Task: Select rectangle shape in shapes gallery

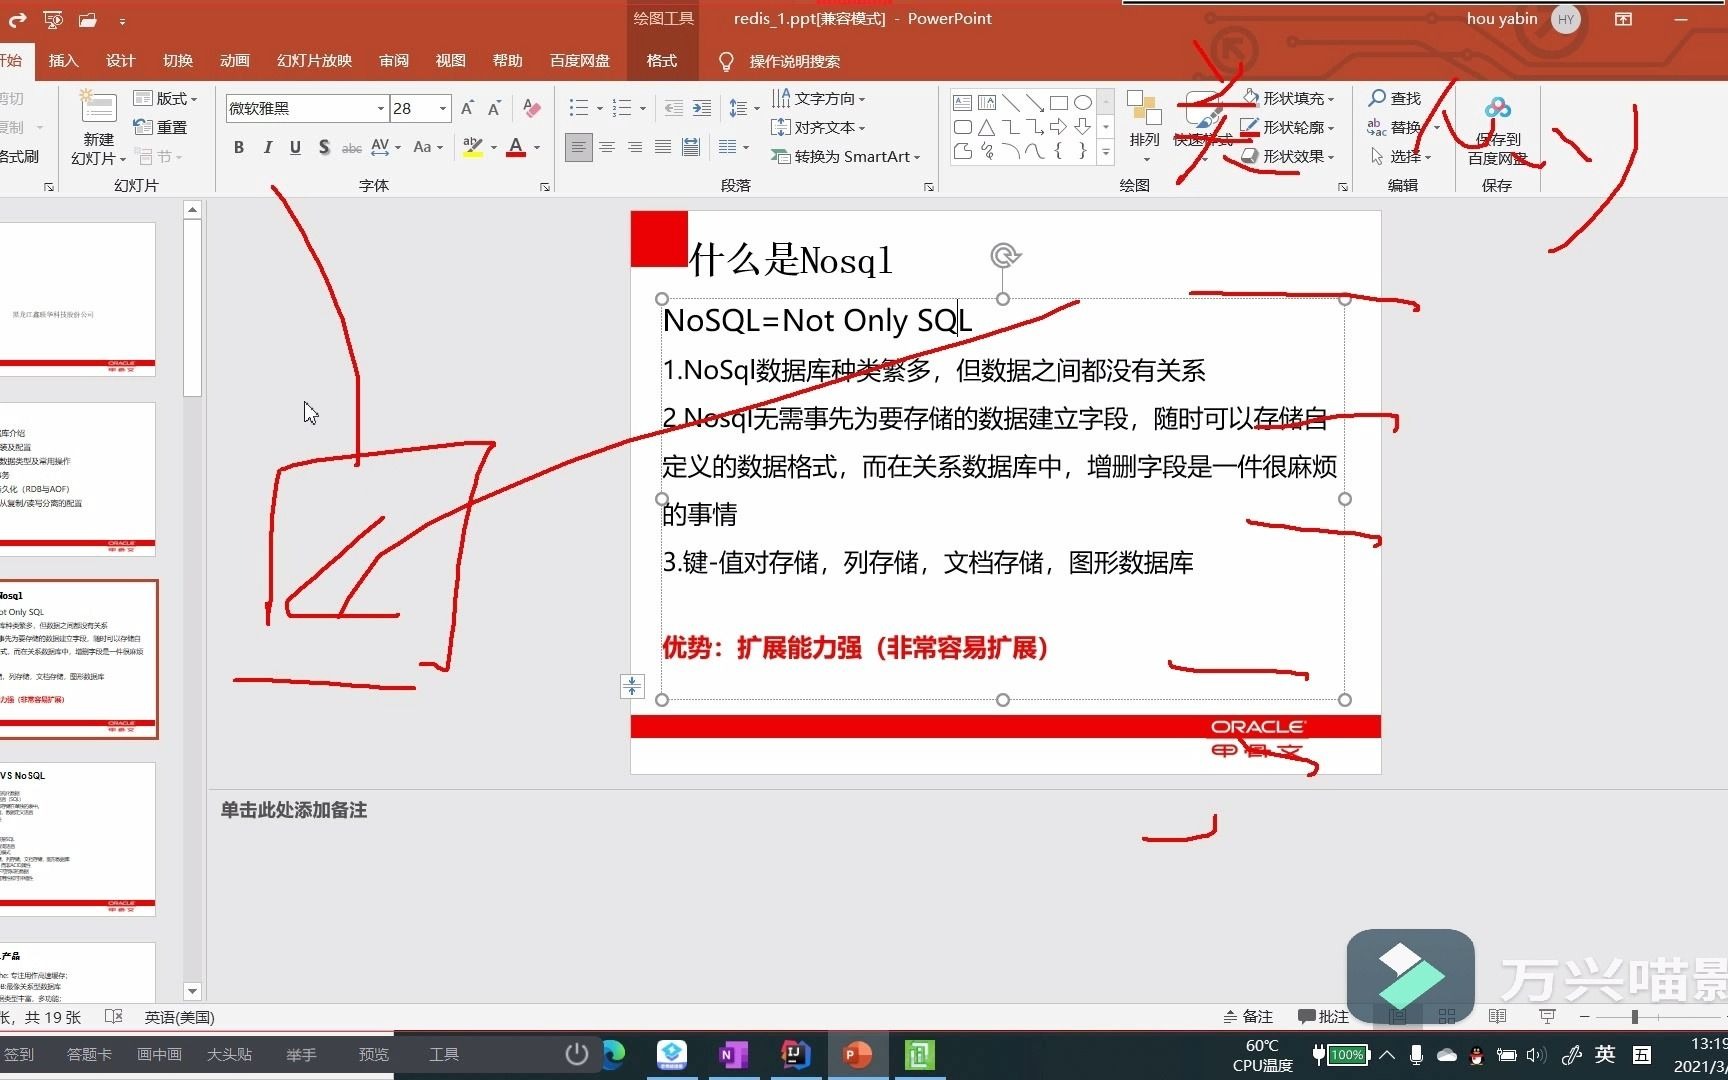Action: [1058, 103]
